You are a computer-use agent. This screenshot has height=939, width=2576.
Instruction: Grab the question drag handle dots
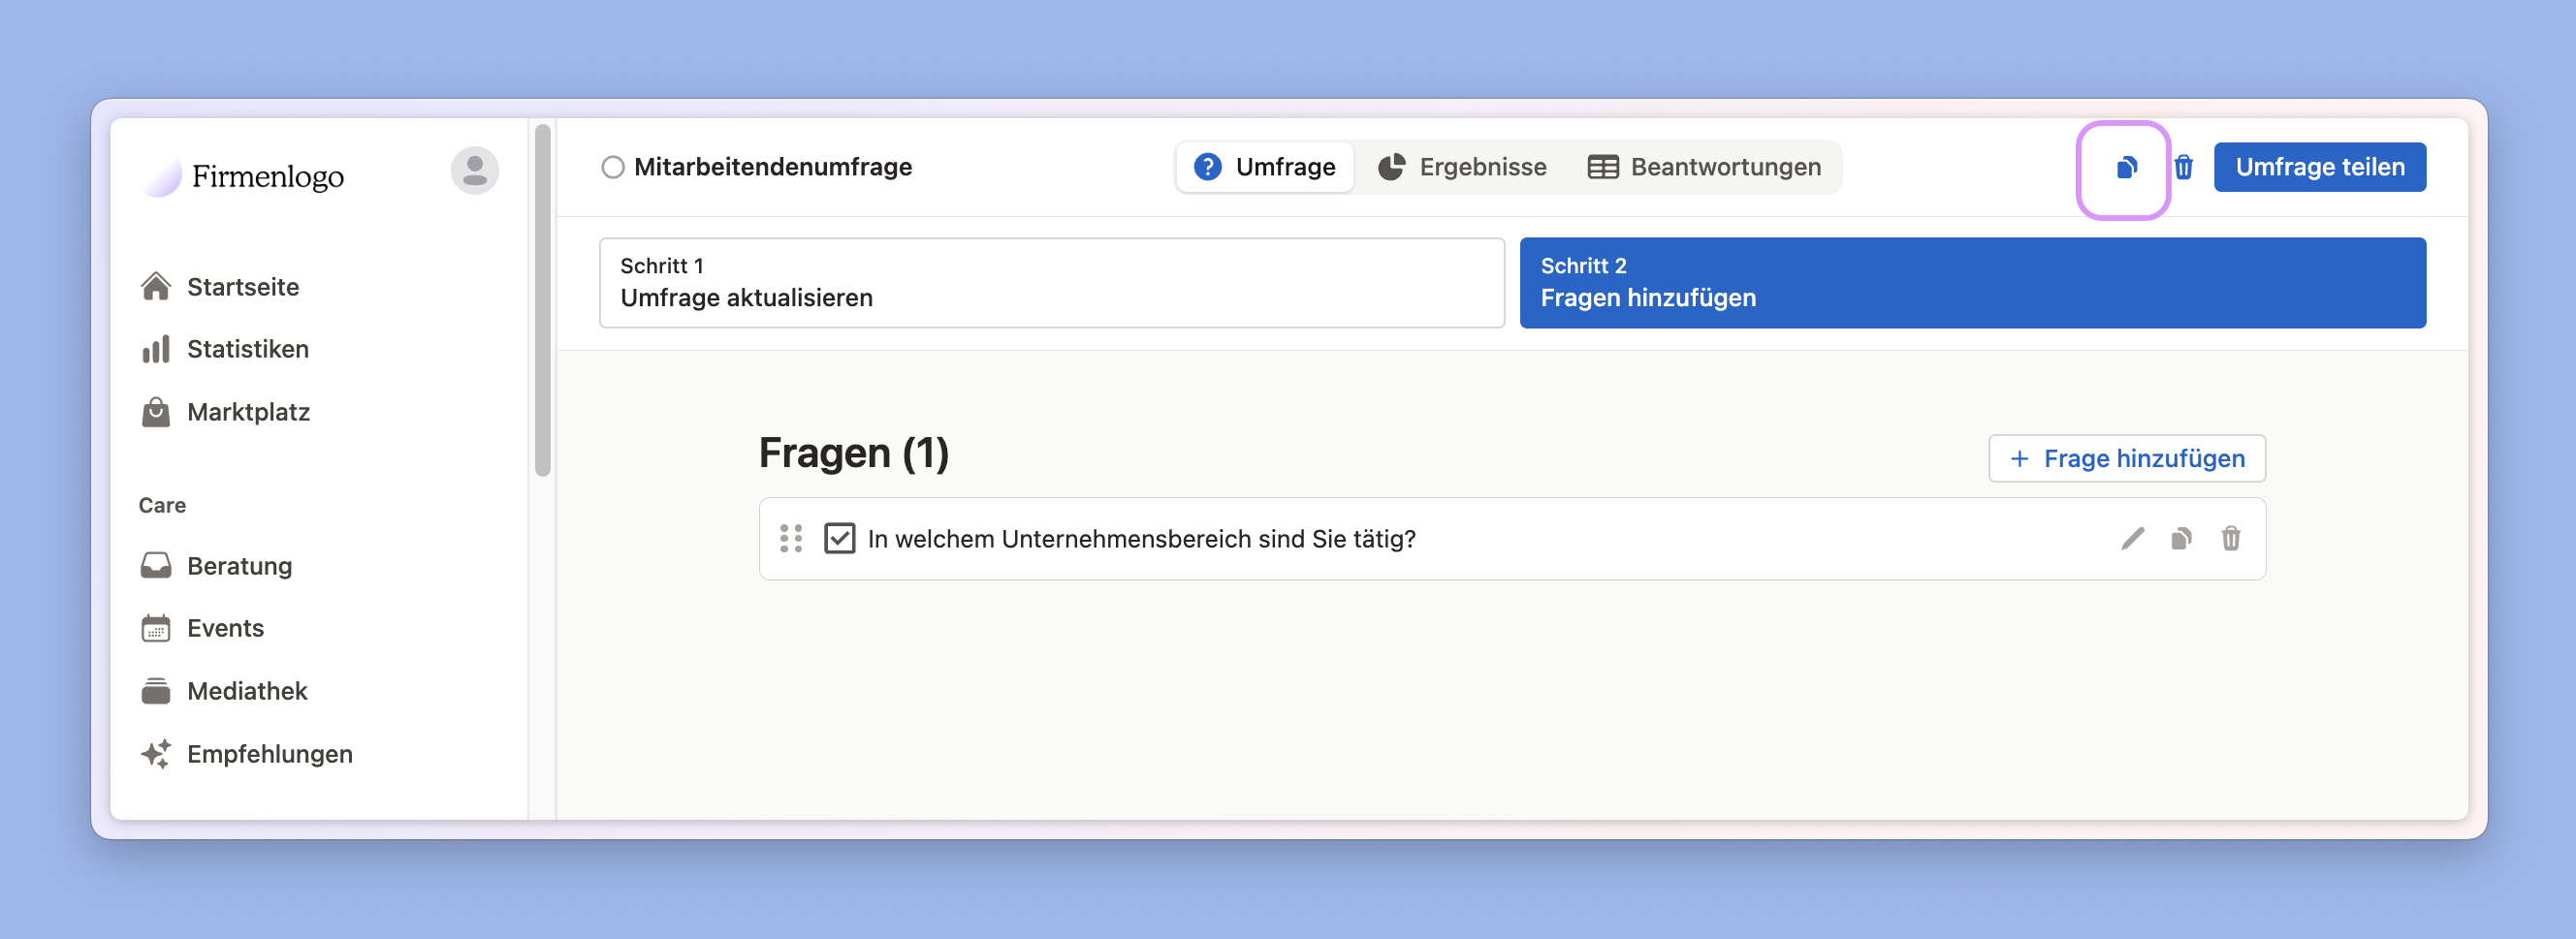pos(790,539)
